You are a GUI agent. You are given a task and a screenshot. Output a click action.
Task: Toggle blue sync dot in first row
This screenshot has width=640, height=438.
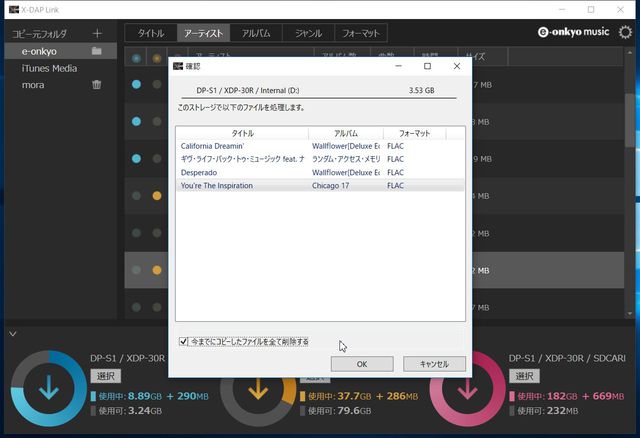tap(136, 84)
